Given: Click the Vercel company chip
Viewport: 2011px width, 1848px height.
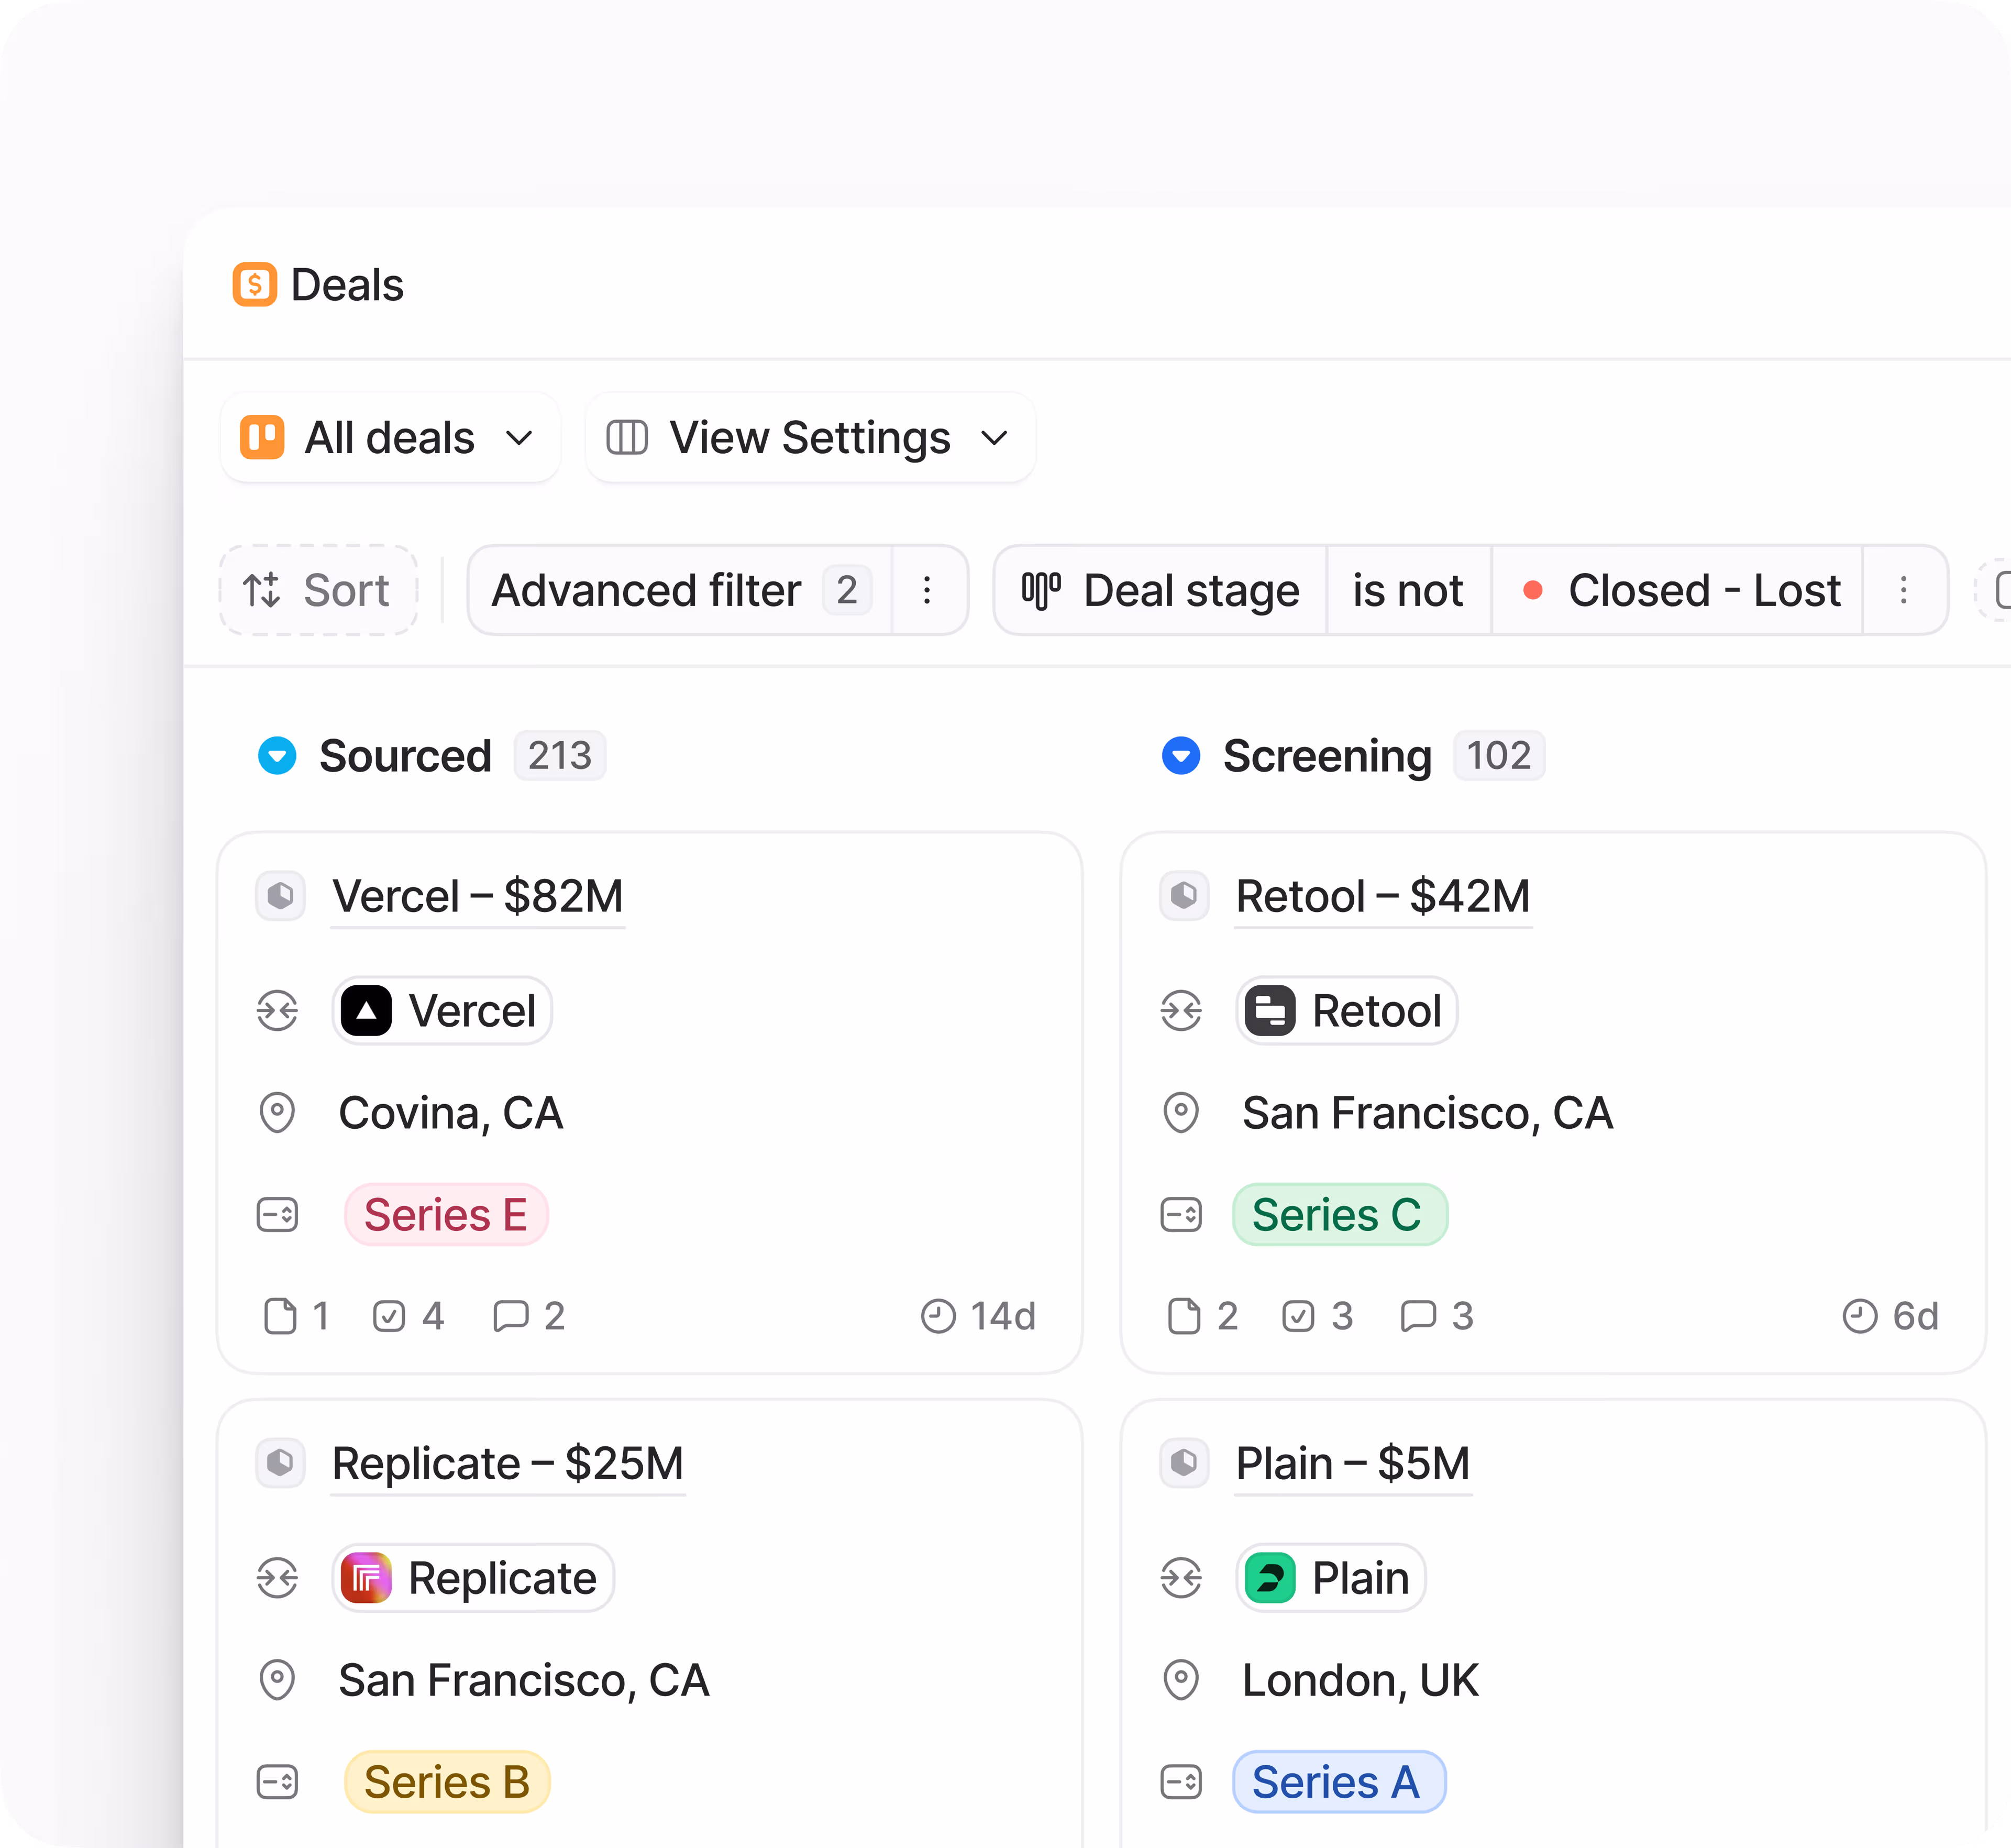Looking at the screenshot, I should pyautogui.click(x=442, y=1011).
